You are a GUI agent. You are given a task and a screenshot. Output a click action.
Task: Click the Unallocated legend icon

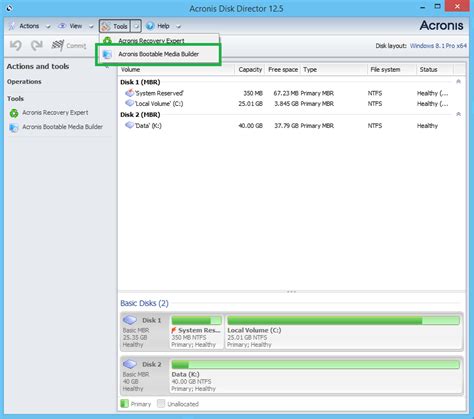click(161, 404)
